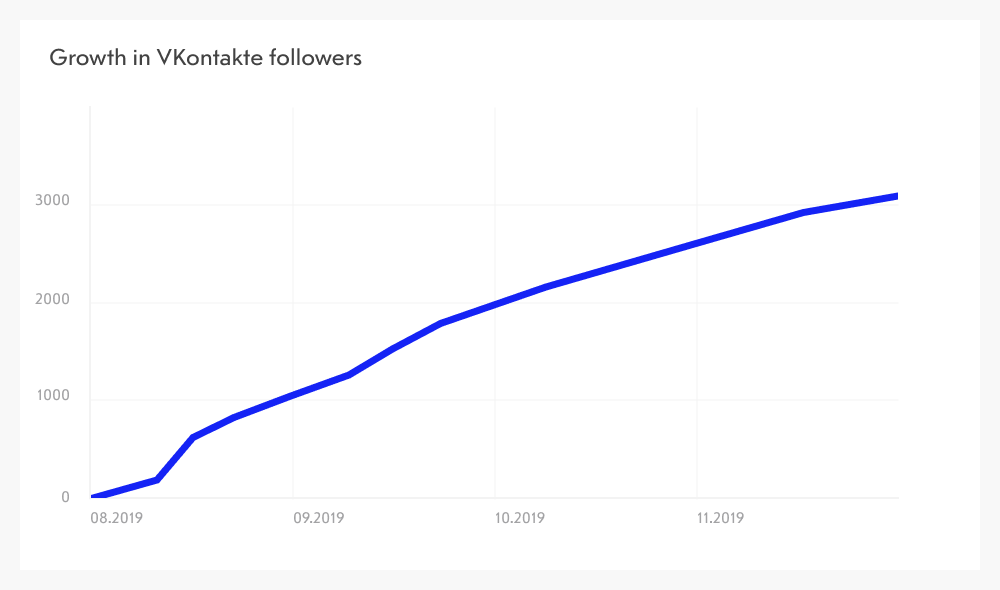Select the 09.2019 x-axis label

[319, 518]
